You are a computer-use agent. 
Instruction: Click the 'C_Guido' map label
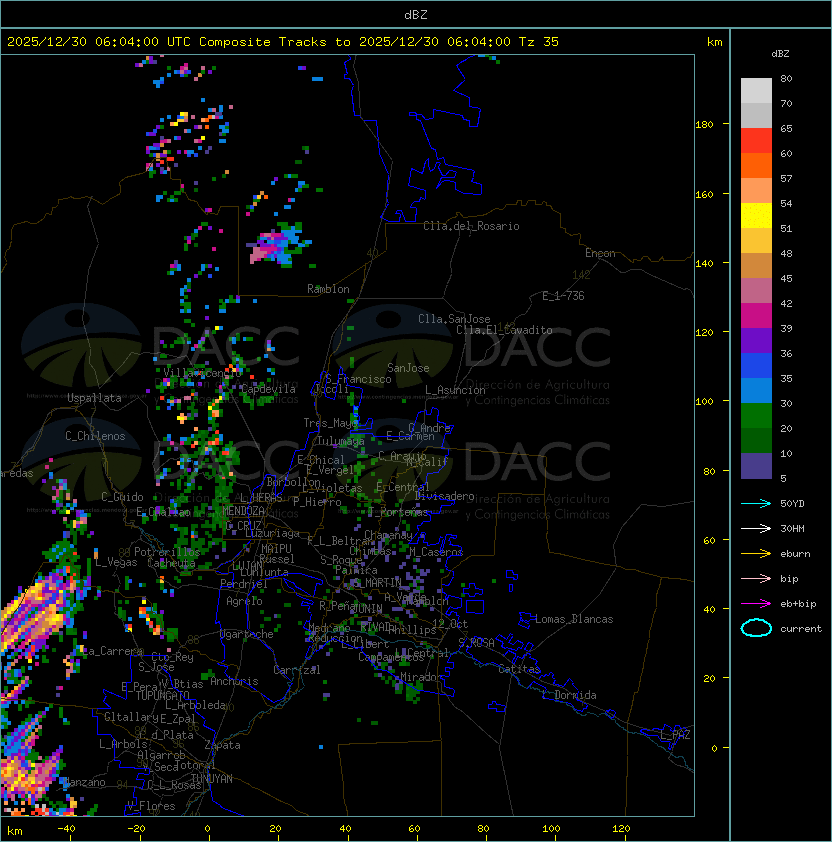[122, 497]
